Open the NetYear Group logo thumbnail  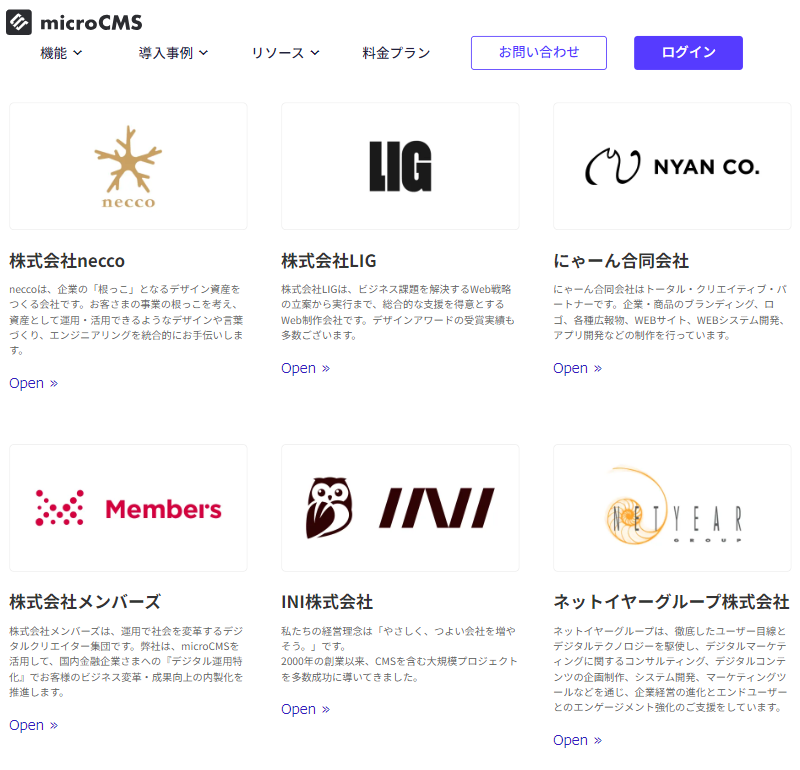point(672,508)
